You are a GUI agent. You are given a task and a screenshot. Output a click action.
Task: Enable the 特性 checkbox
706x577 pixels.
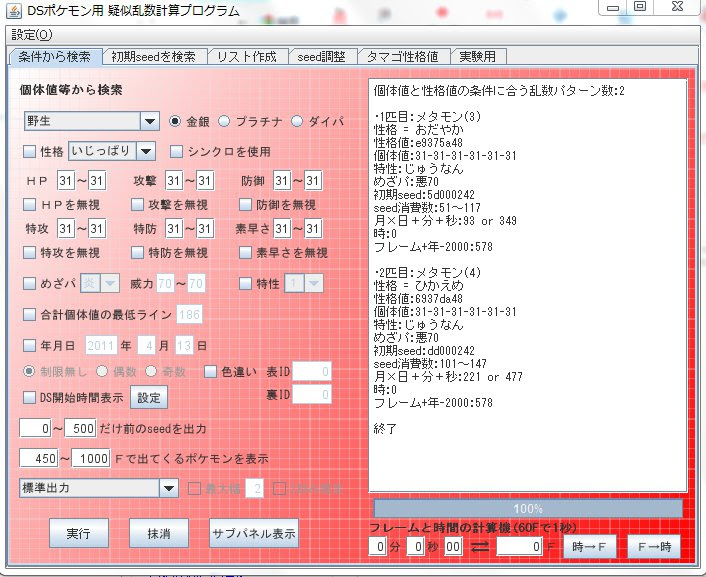[x=245, y=283]
